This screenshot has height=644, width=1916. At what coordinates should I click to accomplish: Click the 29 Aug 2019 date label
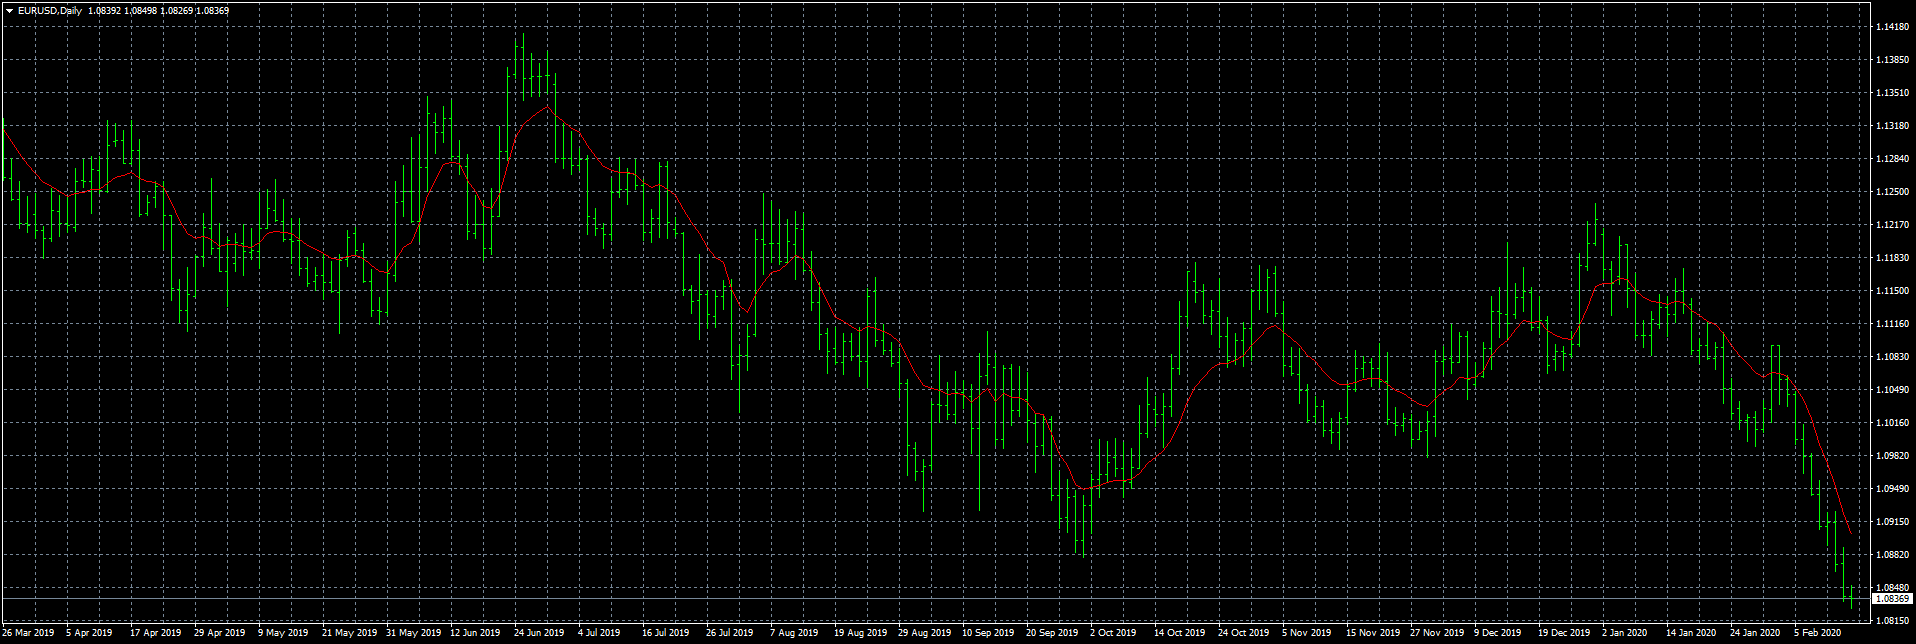[925, 633]
